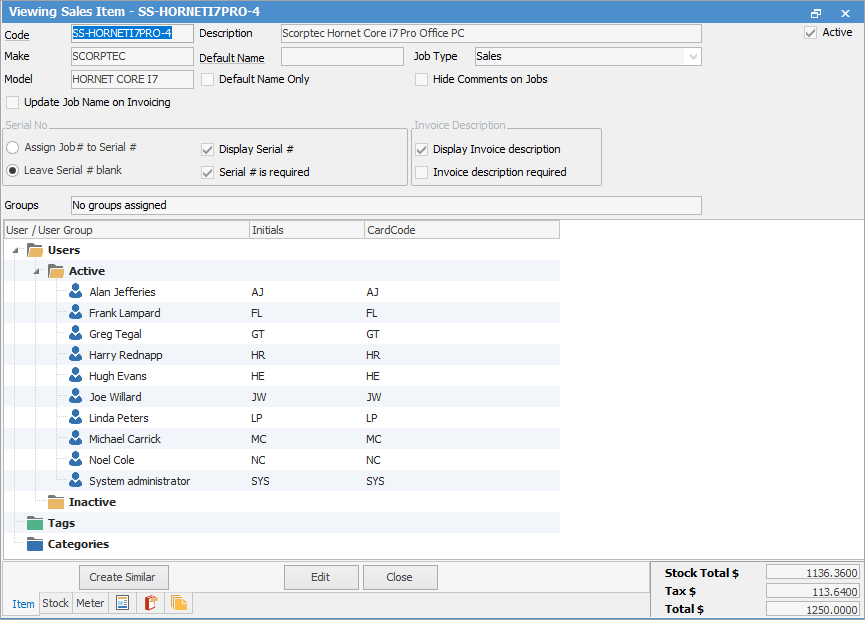
Task: Enable Update Job Name on Invoicing
Action: [x=13, y=102]
